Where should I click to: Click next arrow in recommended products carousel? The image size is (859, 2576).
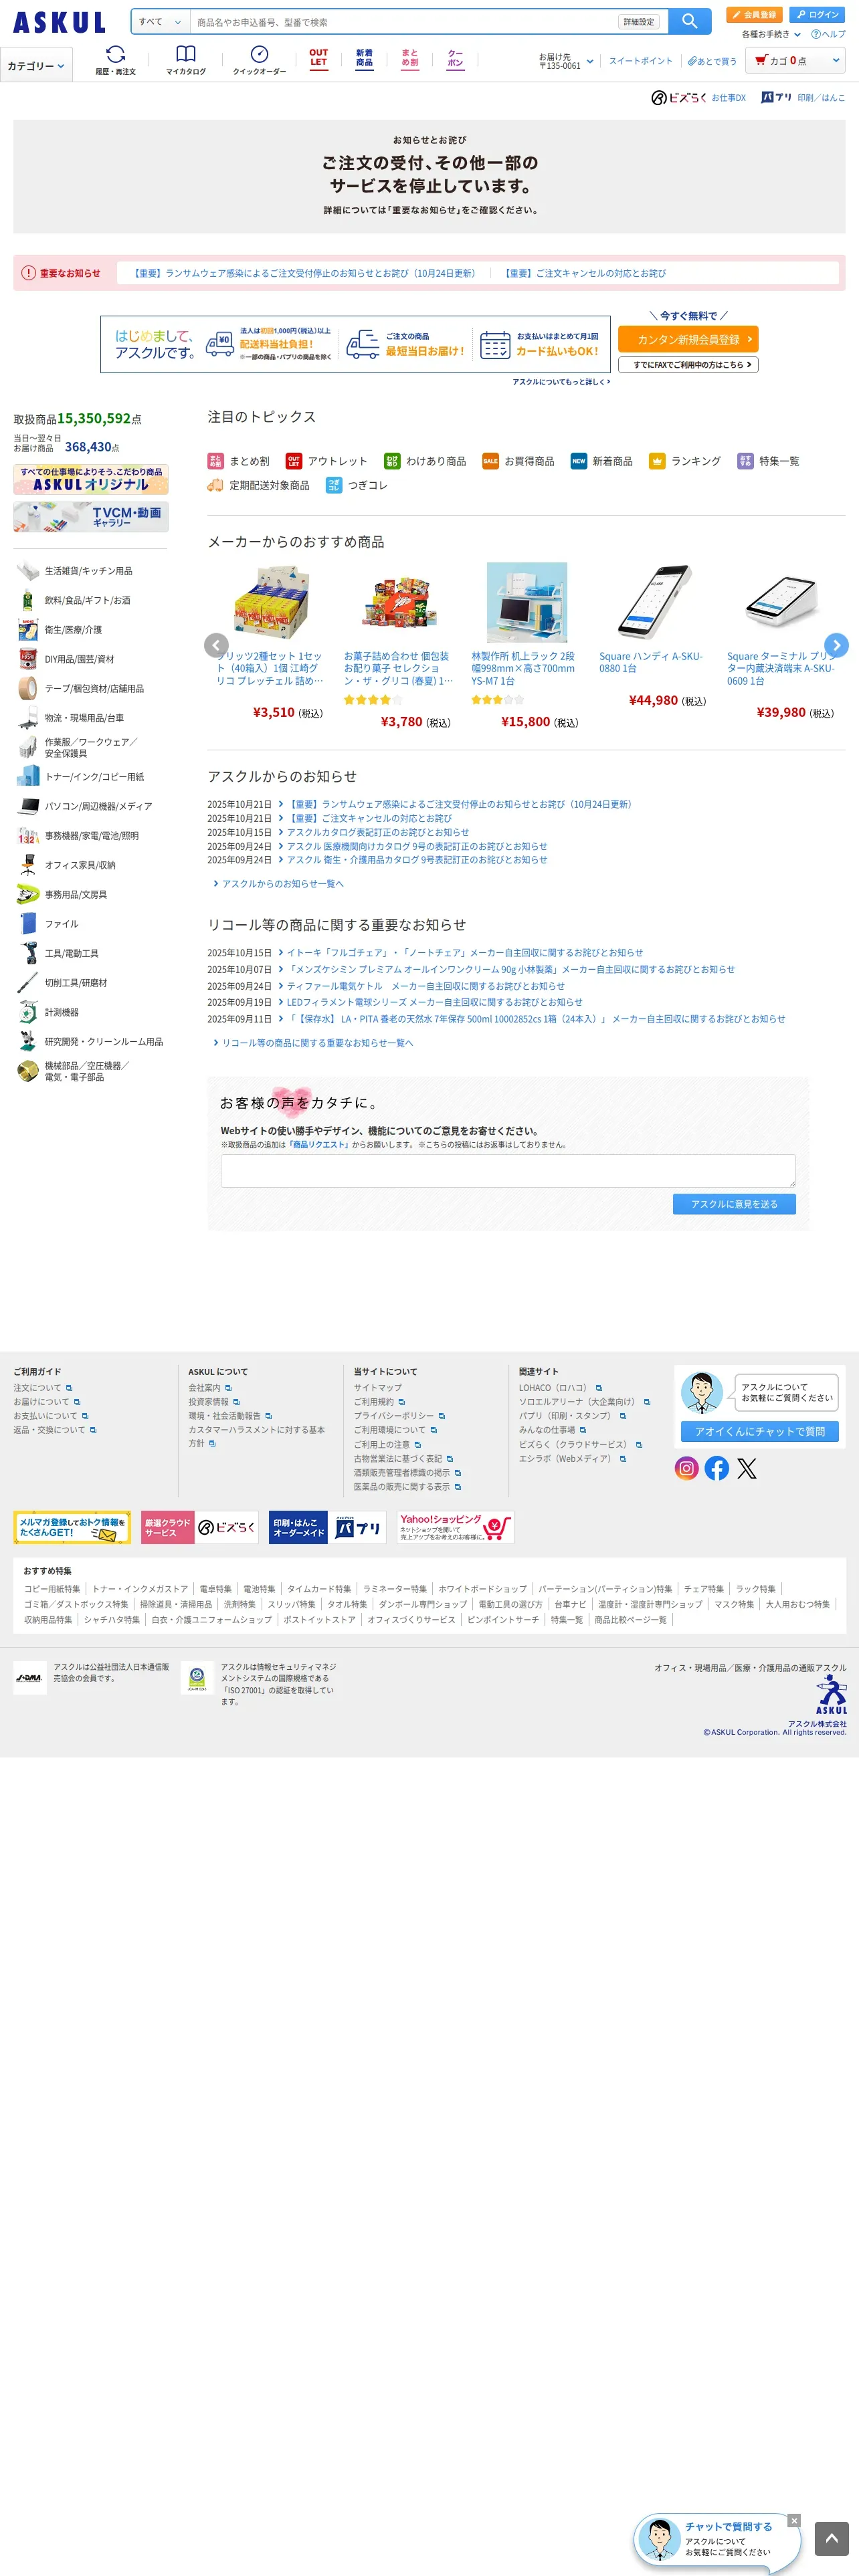[x=836, y=645]
